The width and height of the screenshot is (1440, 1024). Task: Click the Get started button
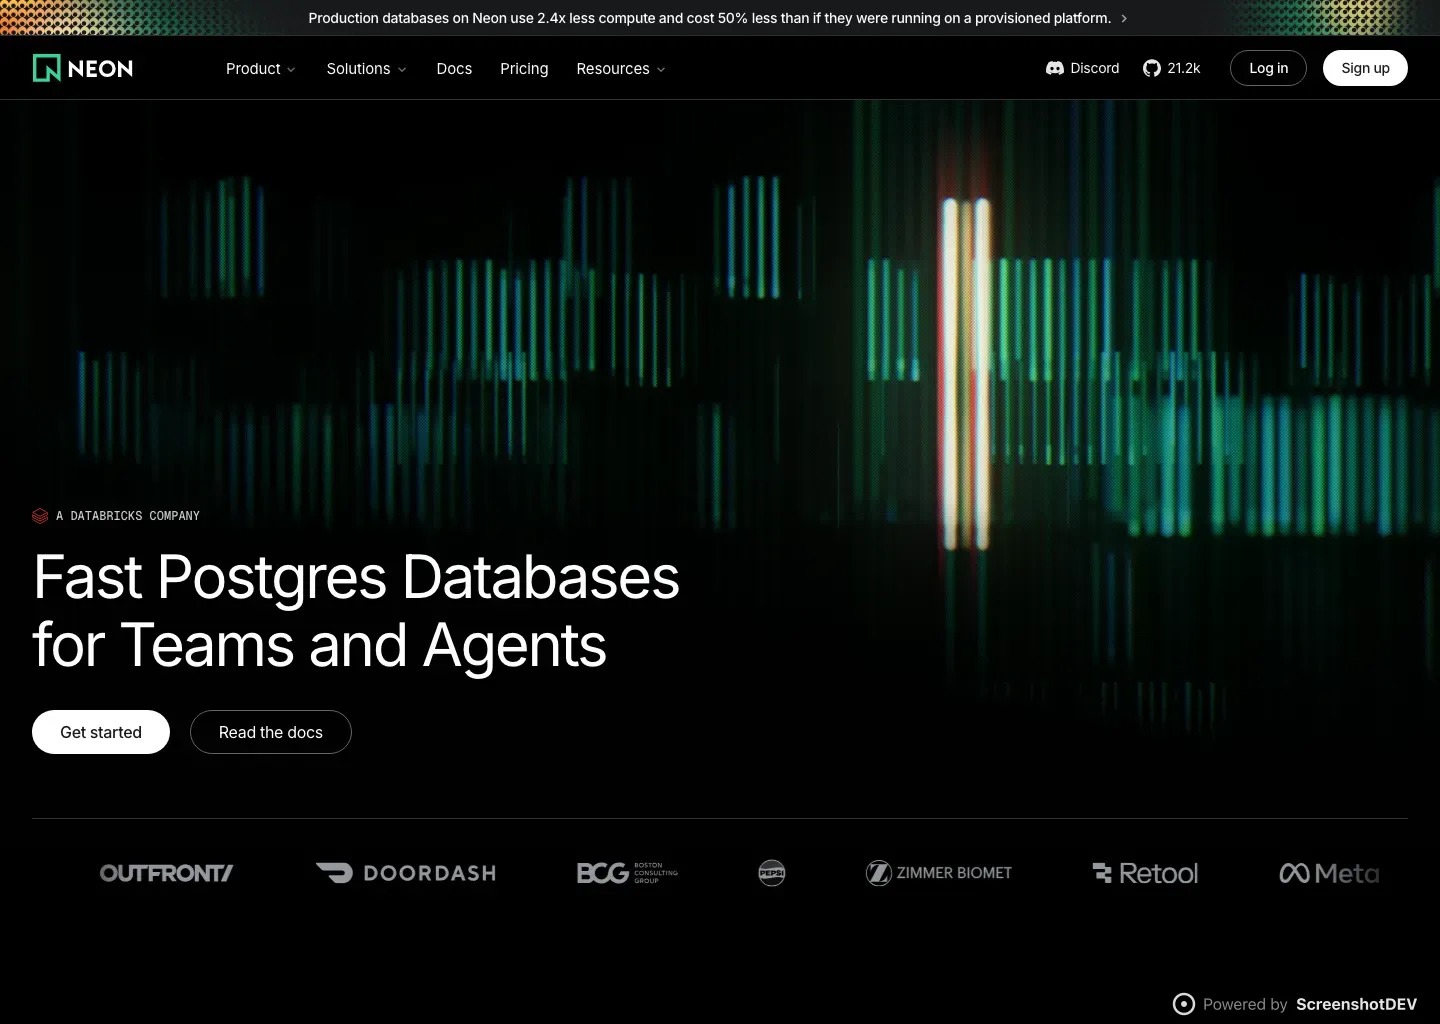pyautogui.click(x=101, y=732)
